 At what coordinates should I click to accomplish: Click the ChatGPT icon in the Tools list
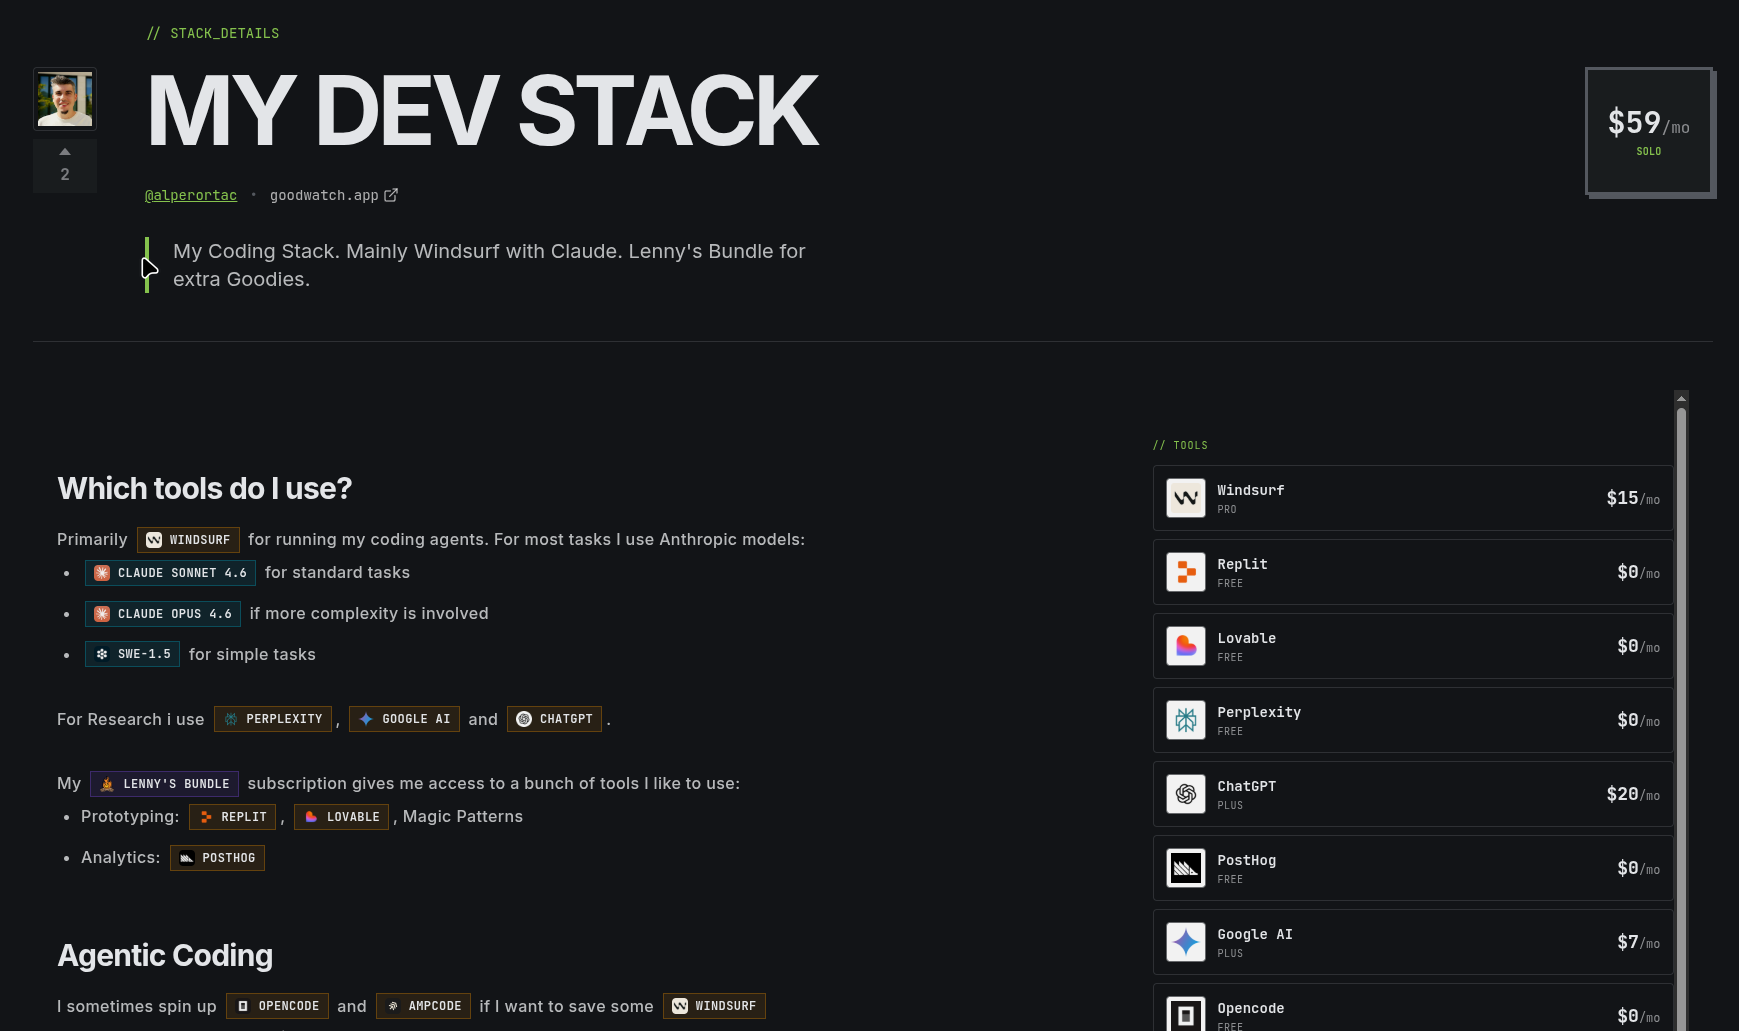(x=1185, y=794)
